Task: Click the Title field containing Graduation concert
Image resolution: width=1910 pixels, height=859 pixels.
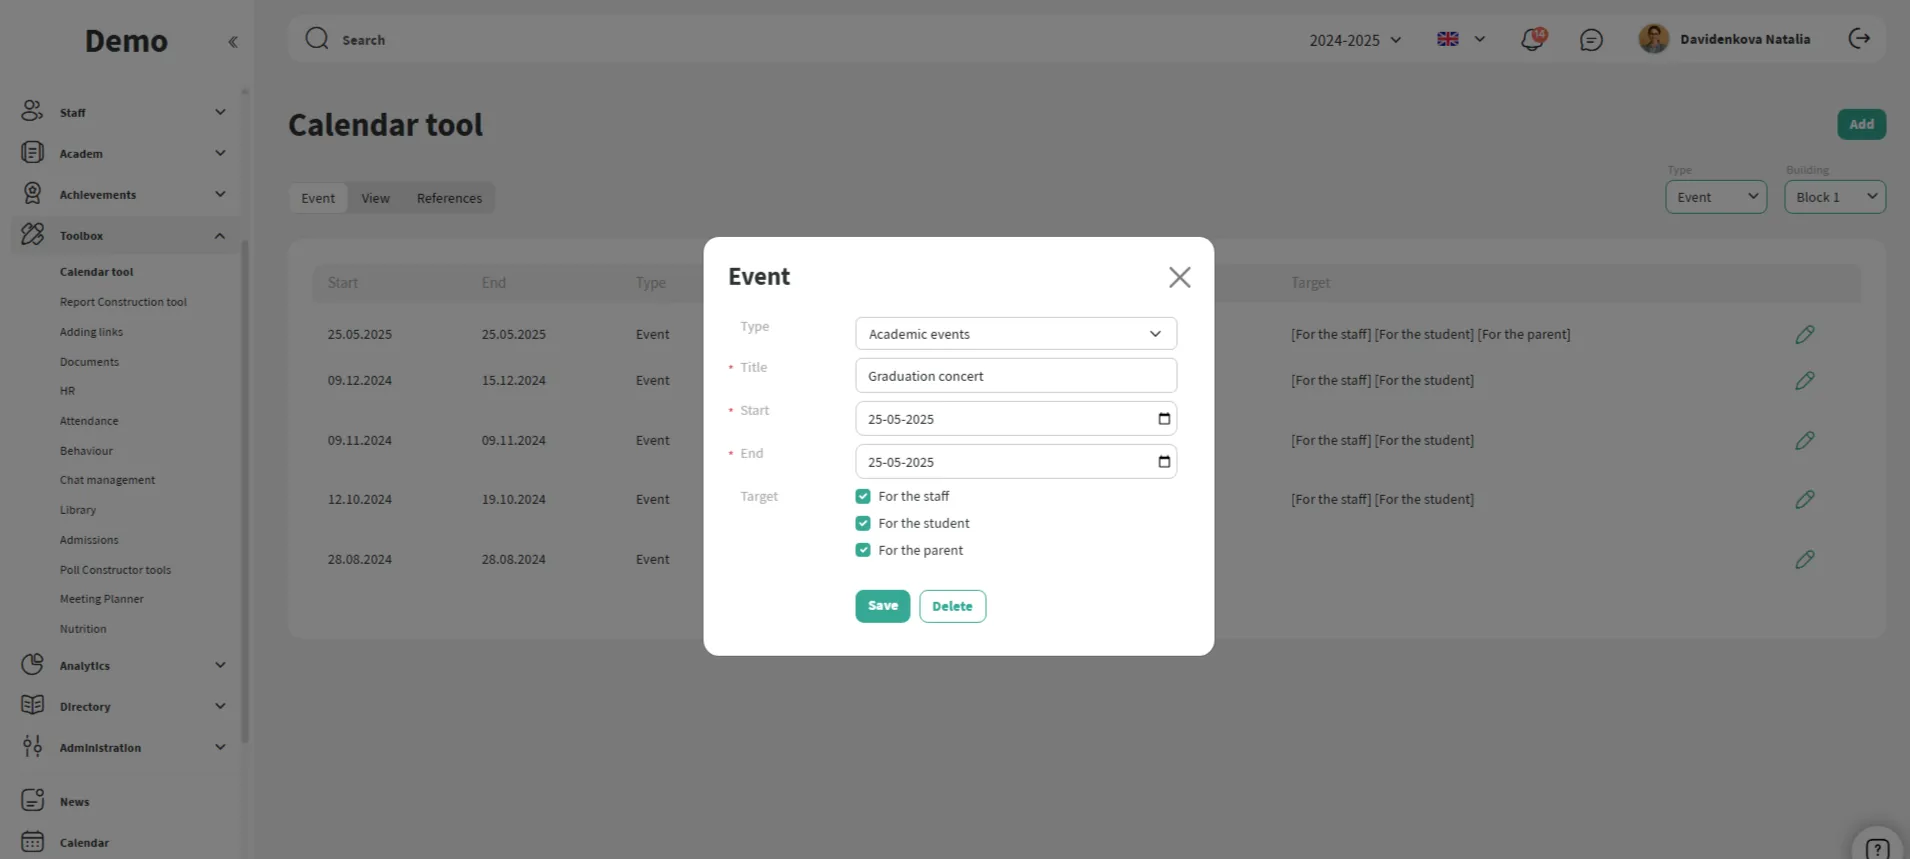Action: tap(1015, 376)
